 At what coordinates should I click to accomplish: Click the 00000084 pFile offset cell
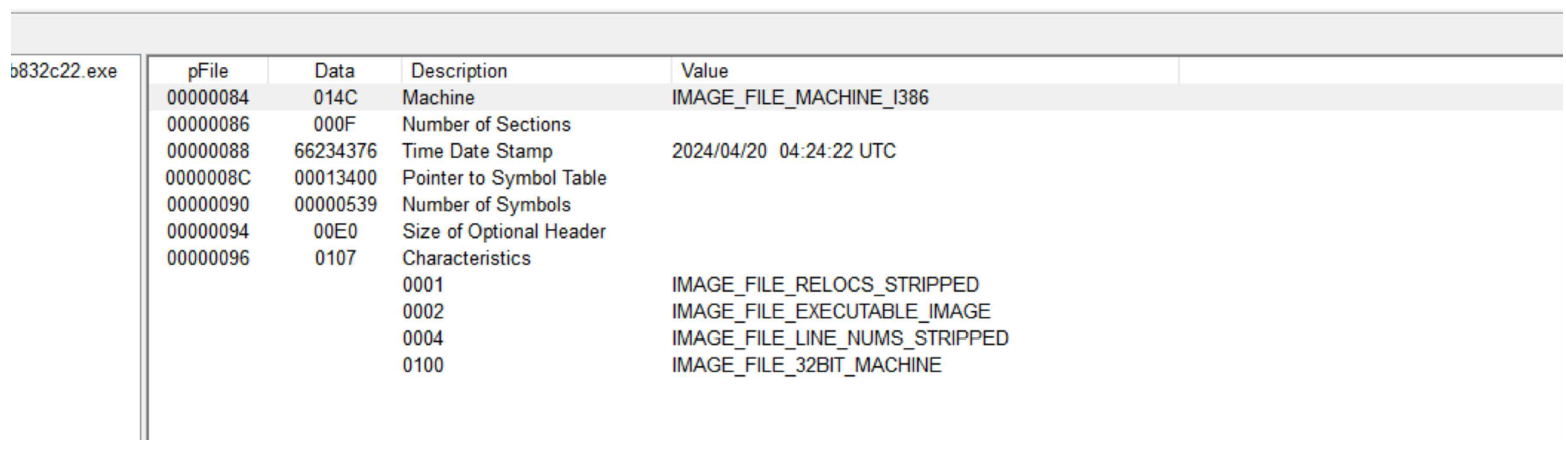click(x=211, y=98)
